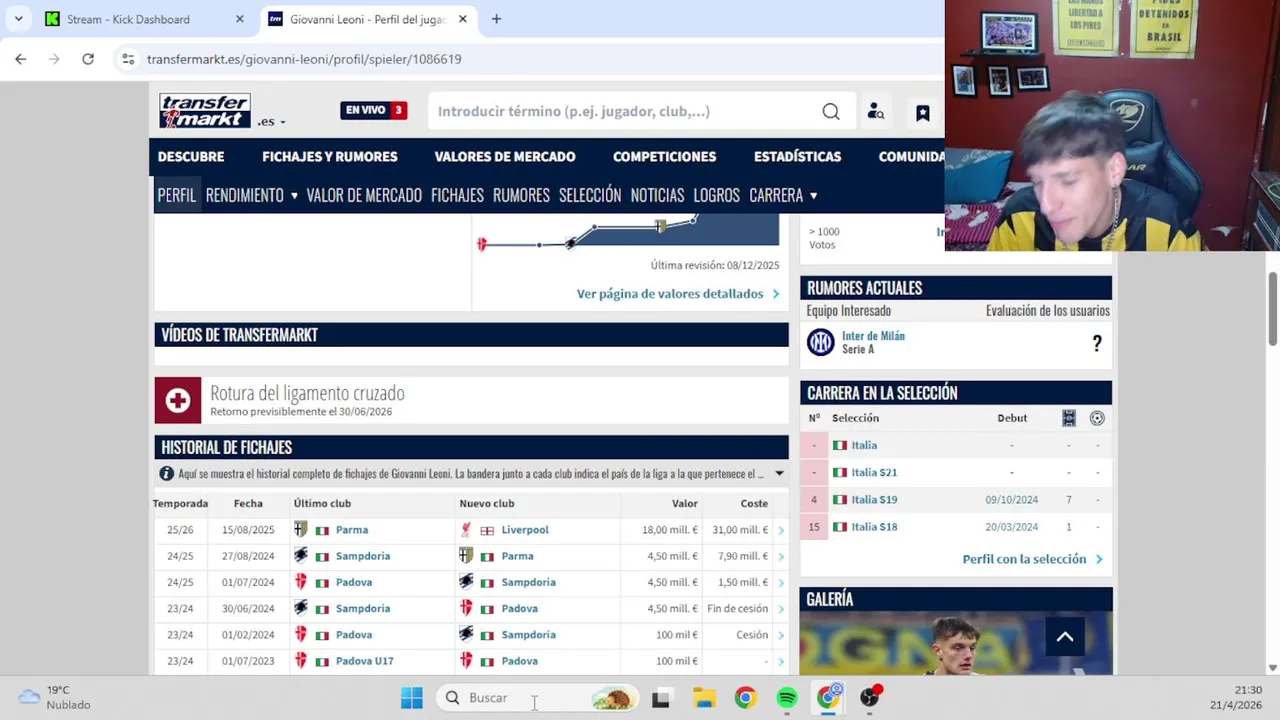The height and width of the screenshot is (720, 1280).
Task: Open the .es country domain dropdown
Action: (x=272, y=121)
